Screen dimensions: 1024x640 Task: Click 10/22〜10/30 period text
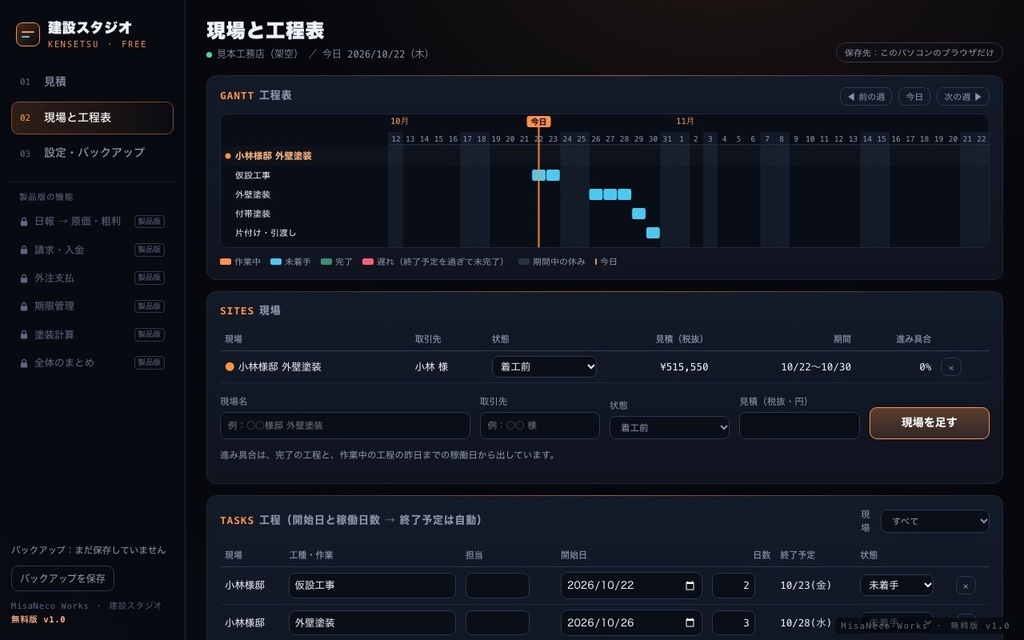816,367
